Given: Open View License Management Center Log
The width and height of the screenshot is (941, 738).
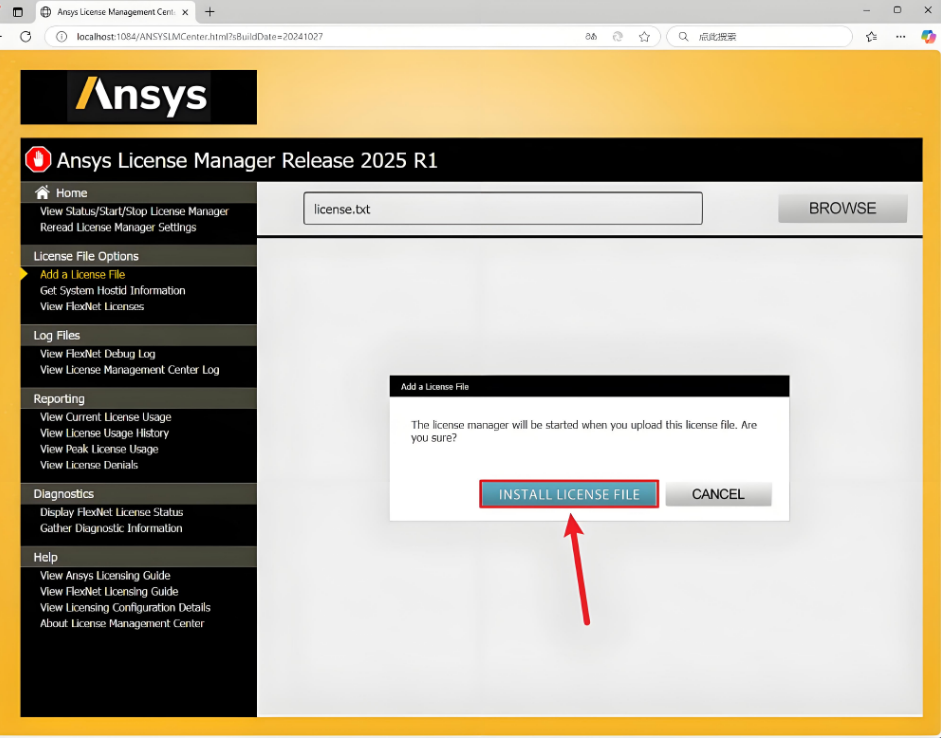Looking at the screenshot, I should point(130,370).
